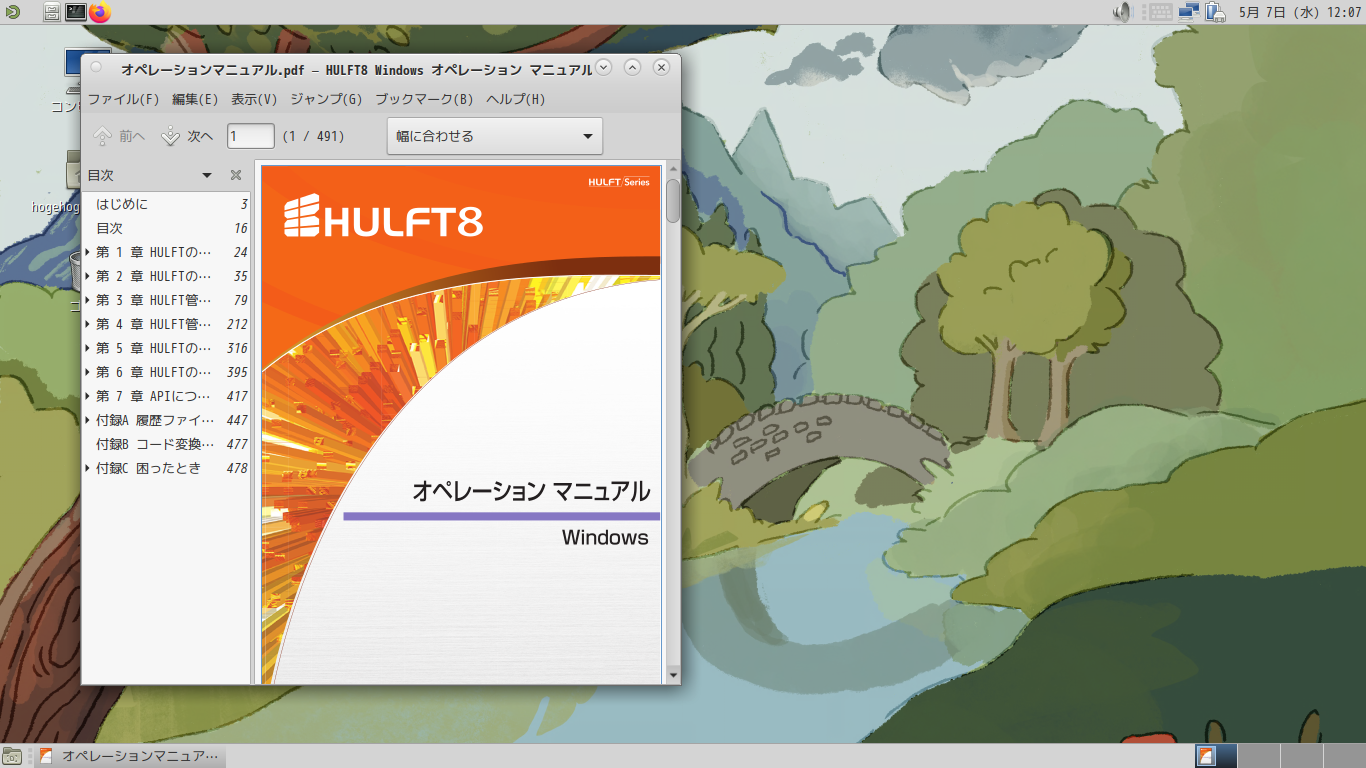Select the はじめに entry in the outline
Viewport: 1366px width, 768px height.
pyautogui.click(x=166, y=204)
